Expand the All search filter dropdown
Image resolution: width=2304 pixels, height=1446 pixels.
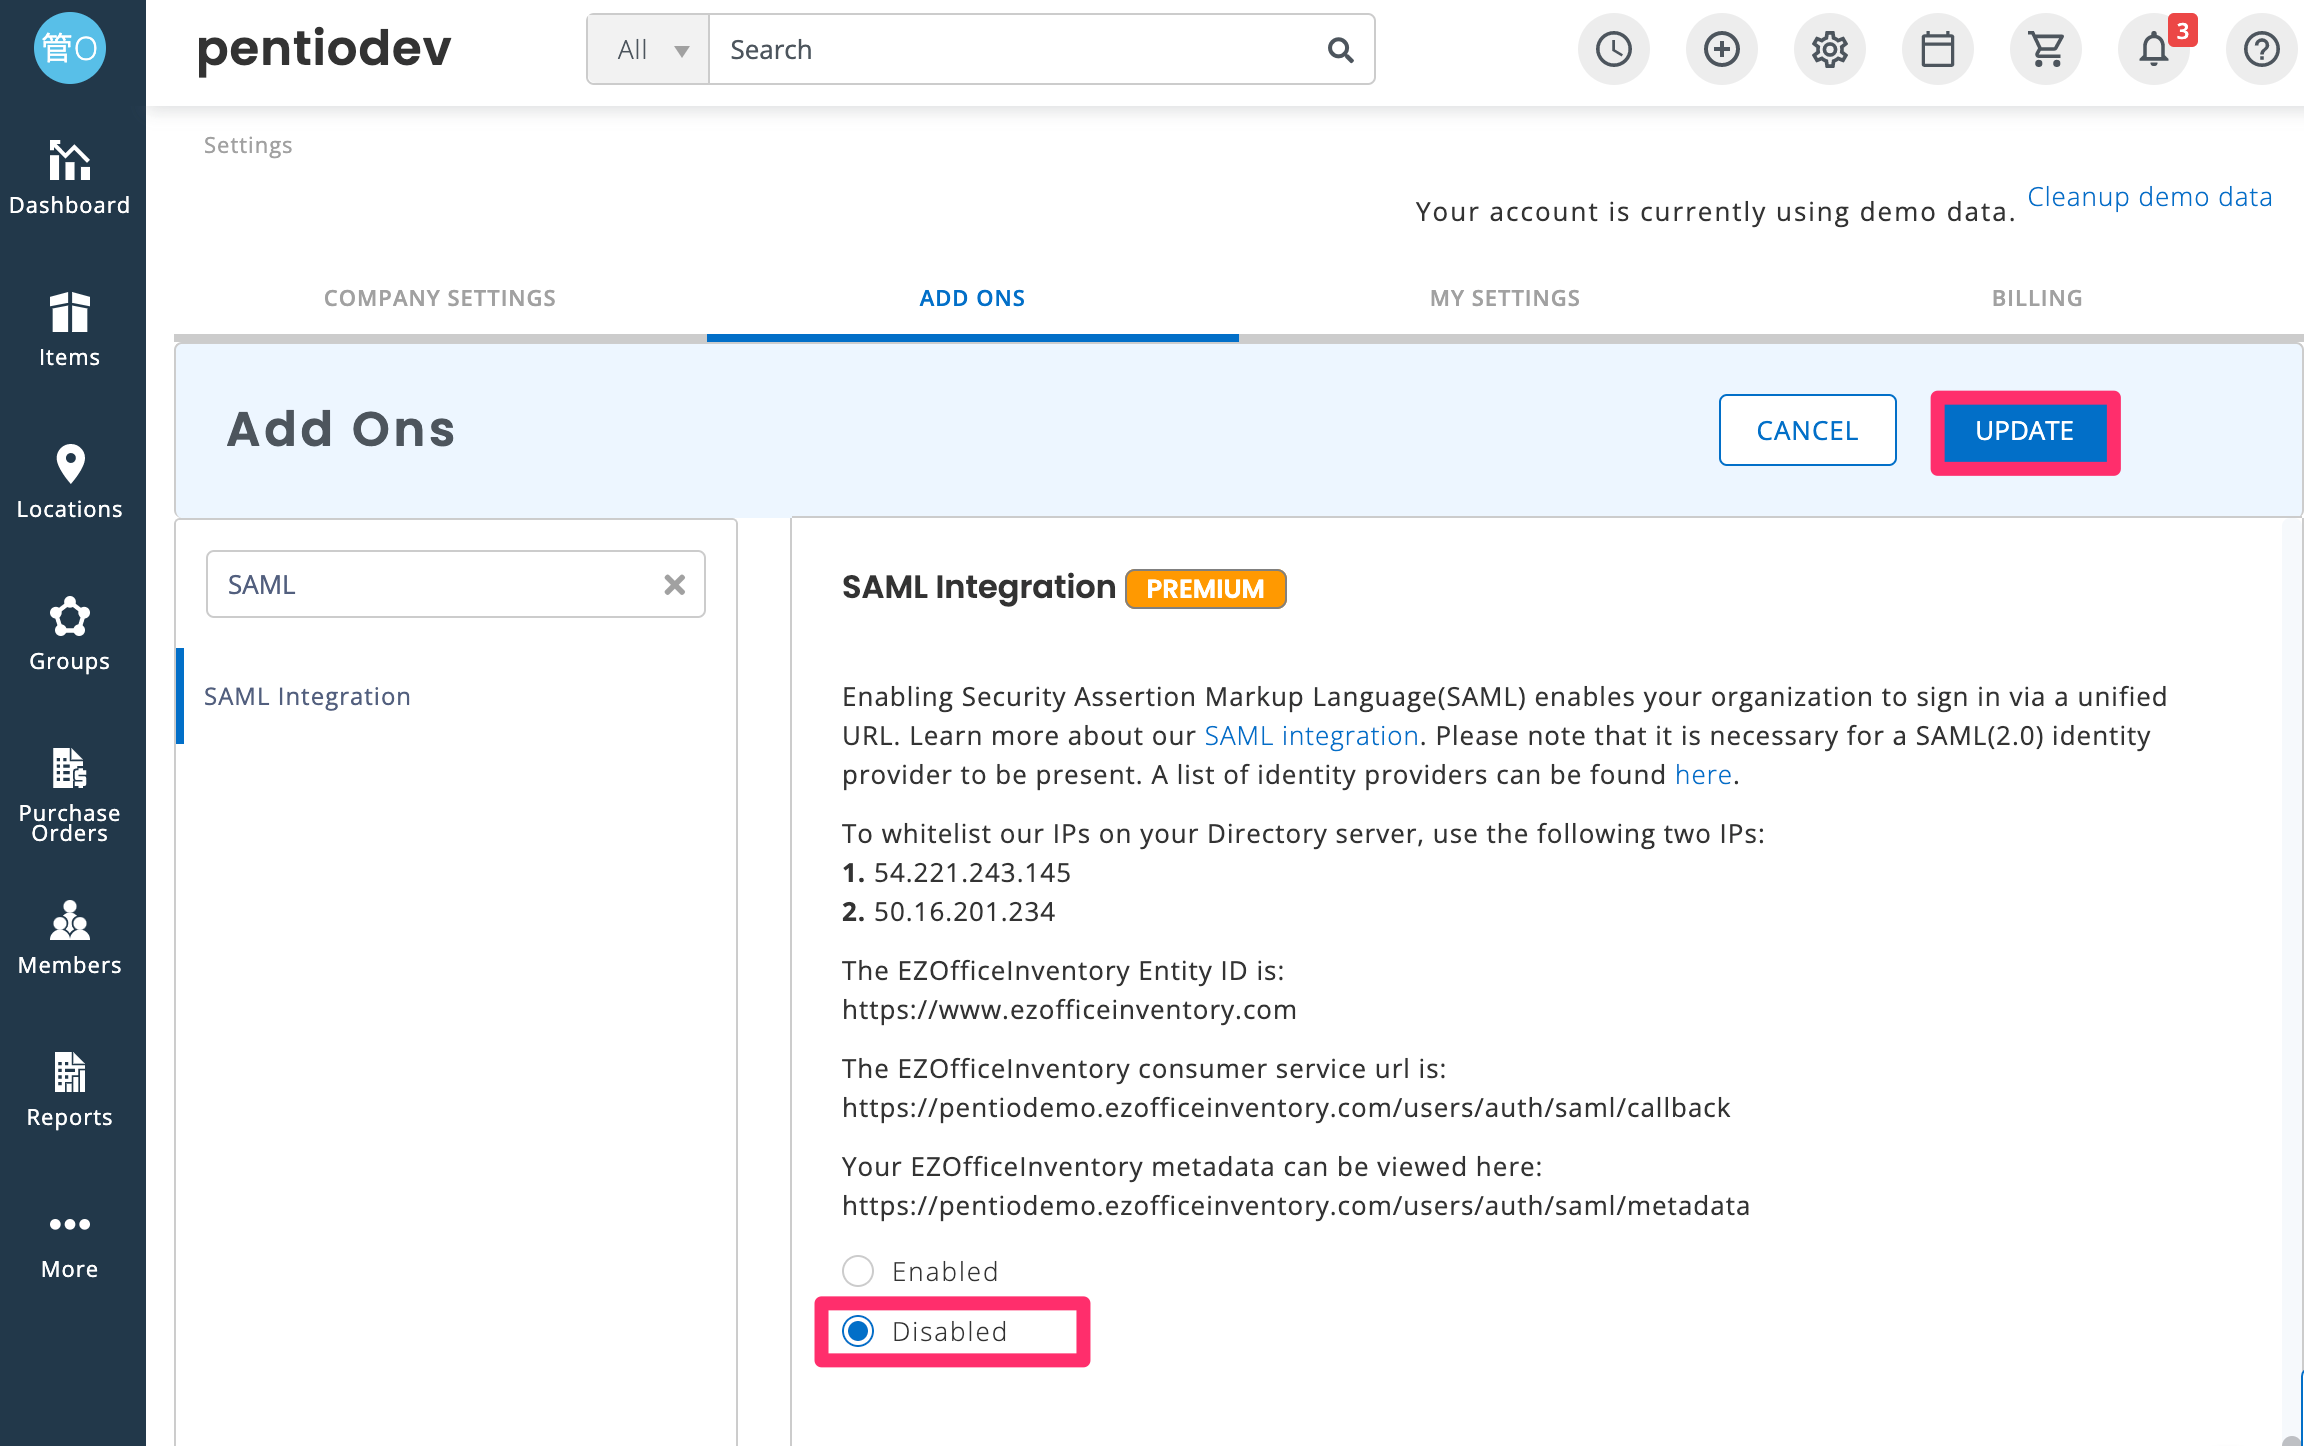click(649, 50)
